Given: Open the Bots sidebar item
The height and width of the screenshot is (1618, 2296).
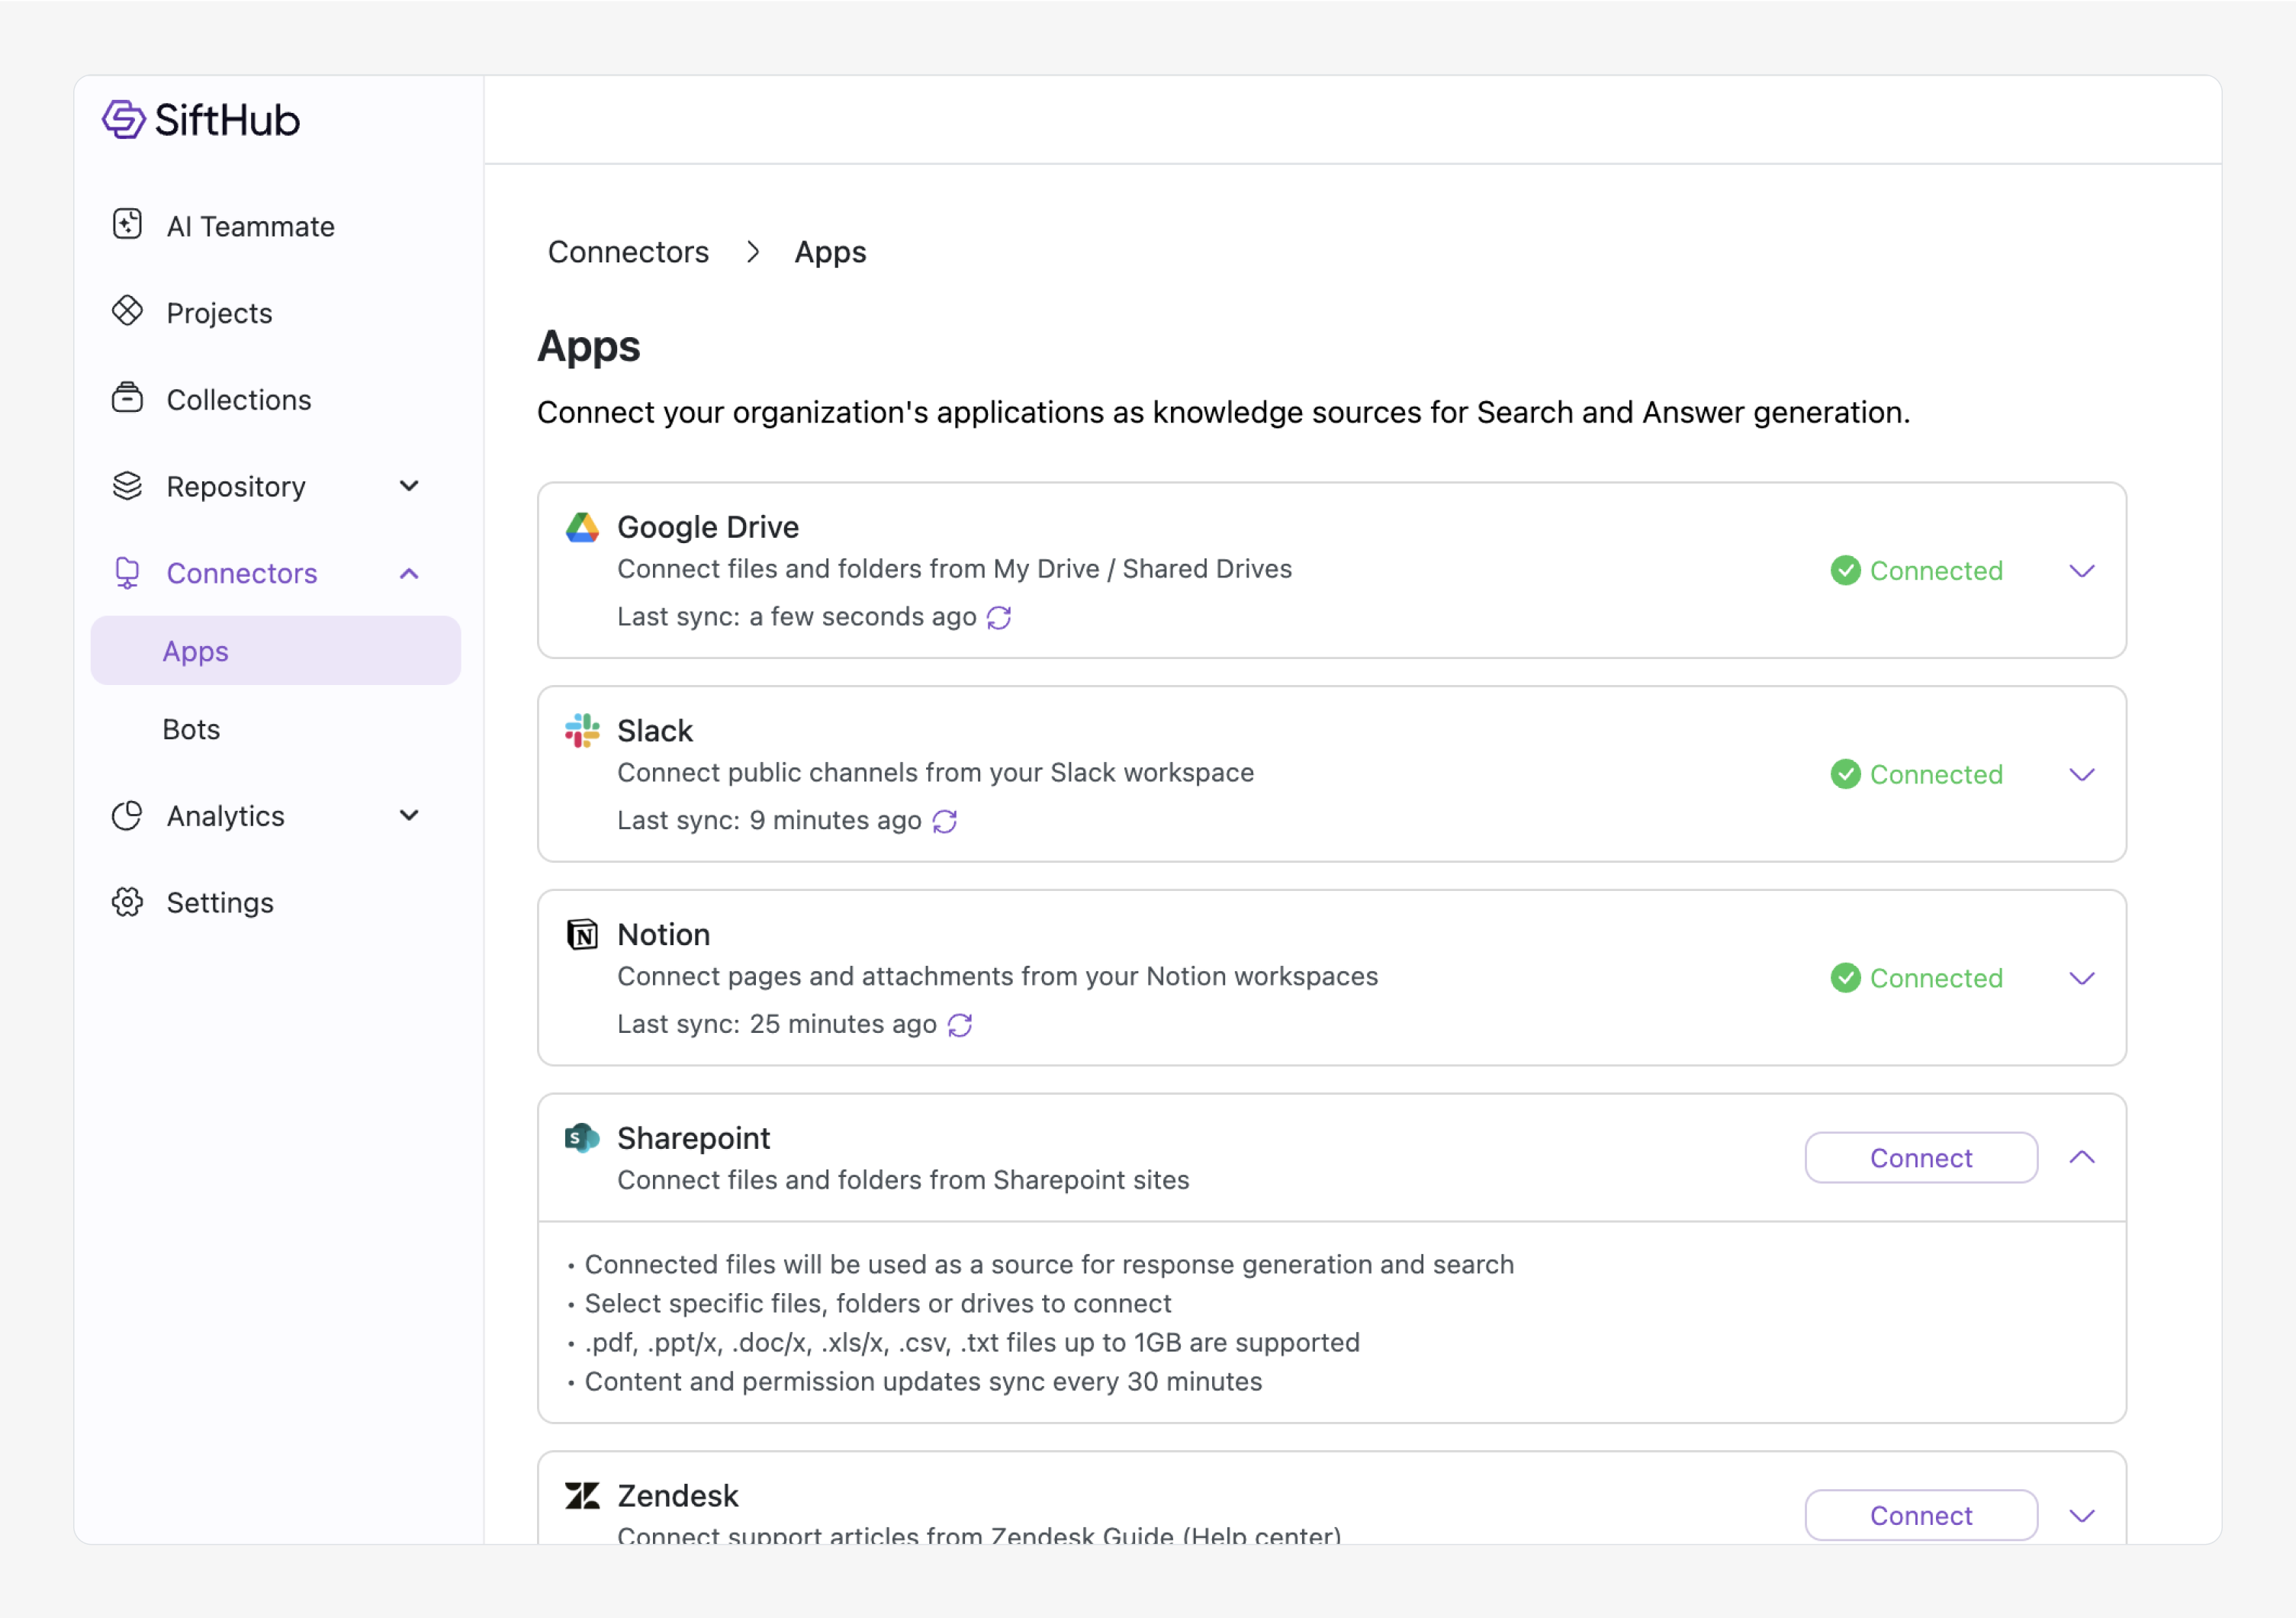Looking at the screenshot, I should tap(191, 730).
